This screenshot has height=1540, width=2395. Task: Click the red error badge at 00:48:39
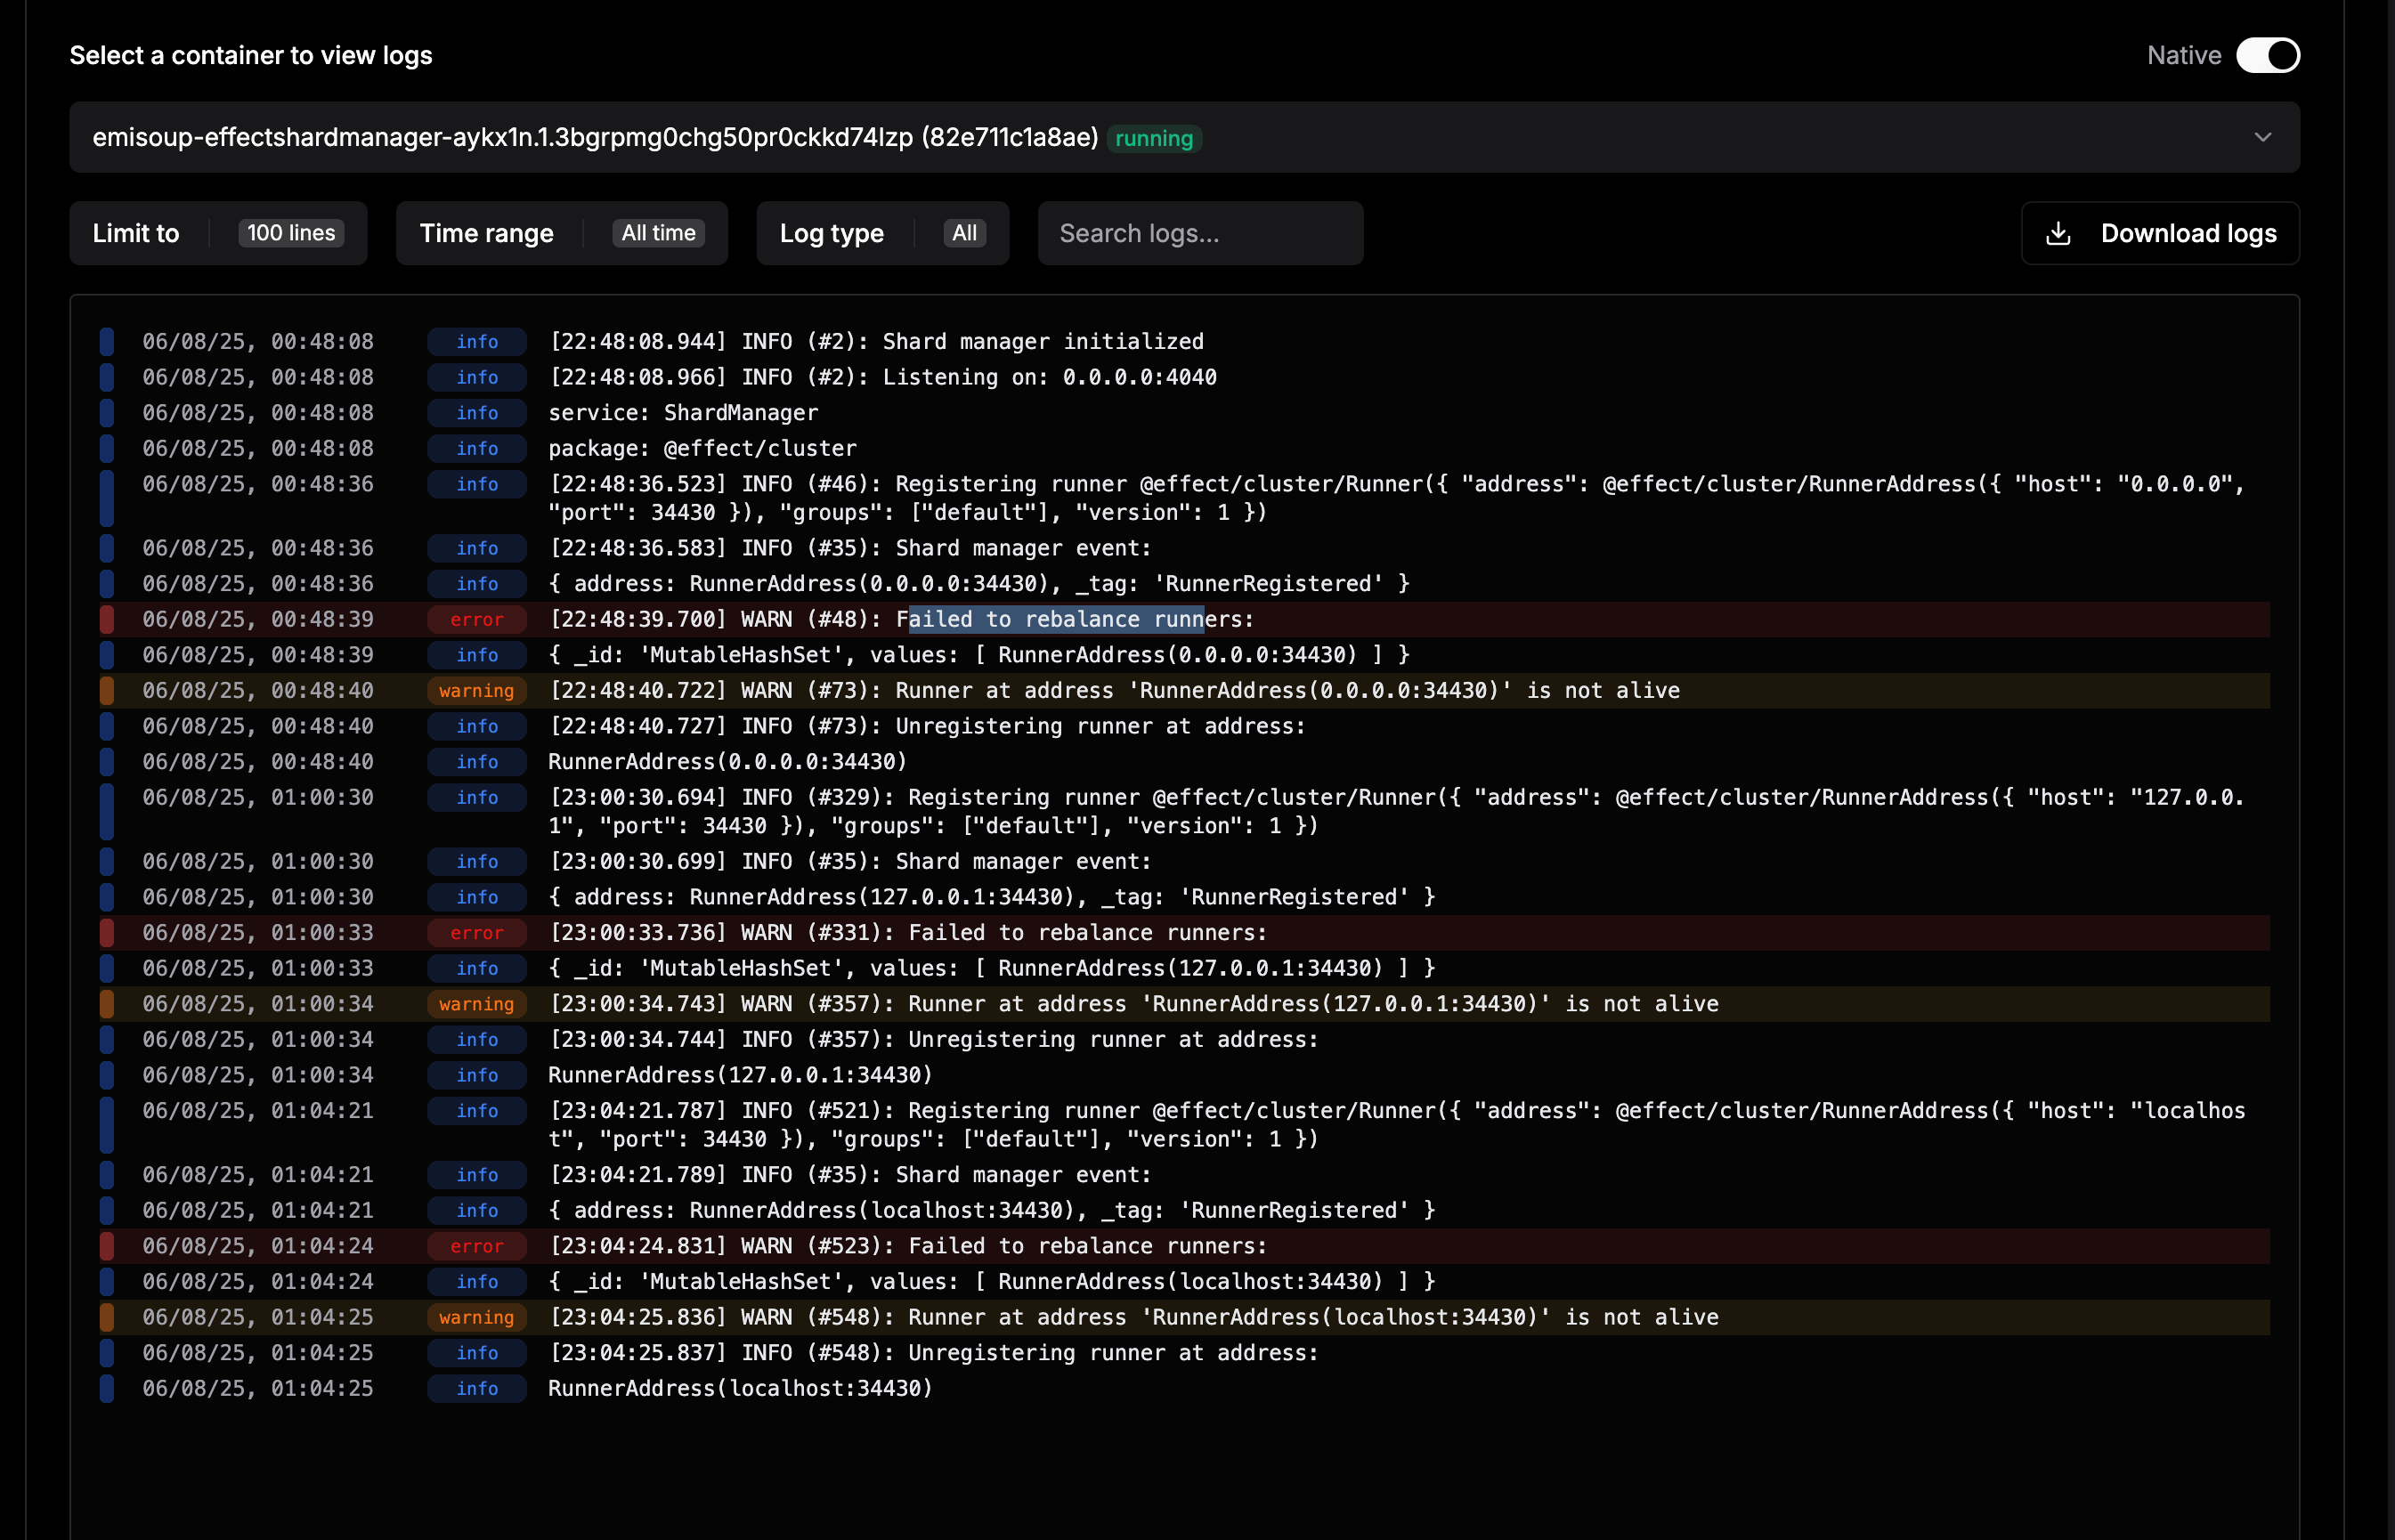point(477,620)
